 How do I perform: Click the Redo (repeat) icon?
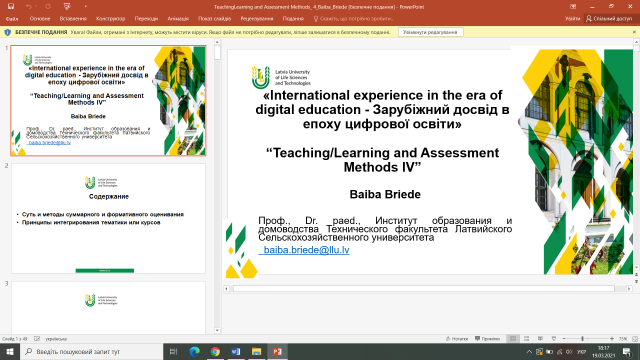pos(48,7)
